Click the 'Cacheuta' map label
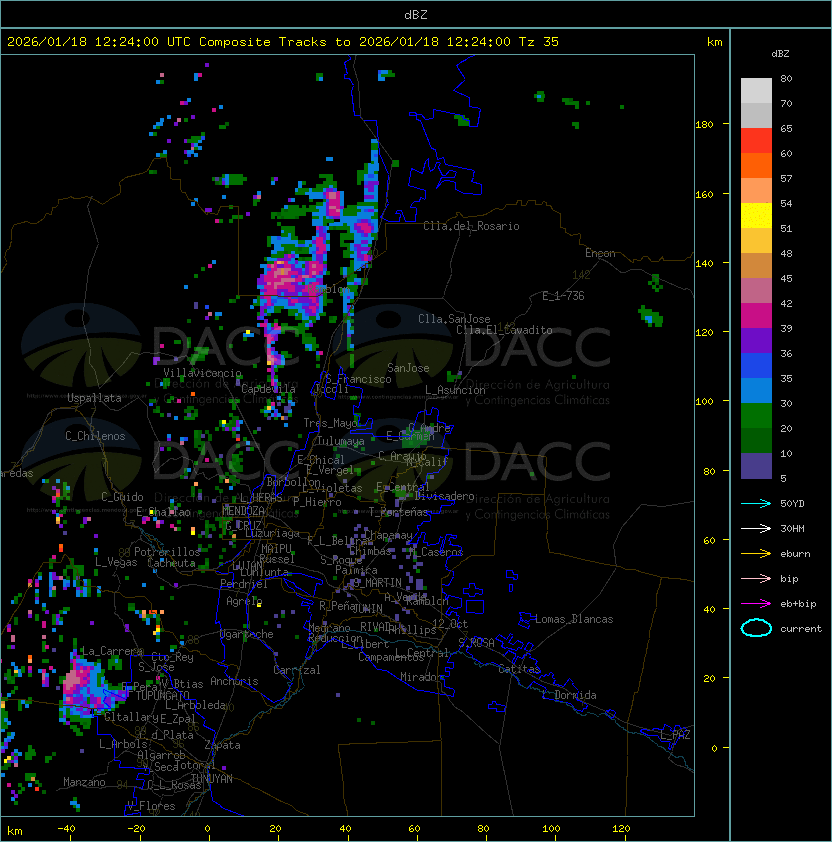 171,563
